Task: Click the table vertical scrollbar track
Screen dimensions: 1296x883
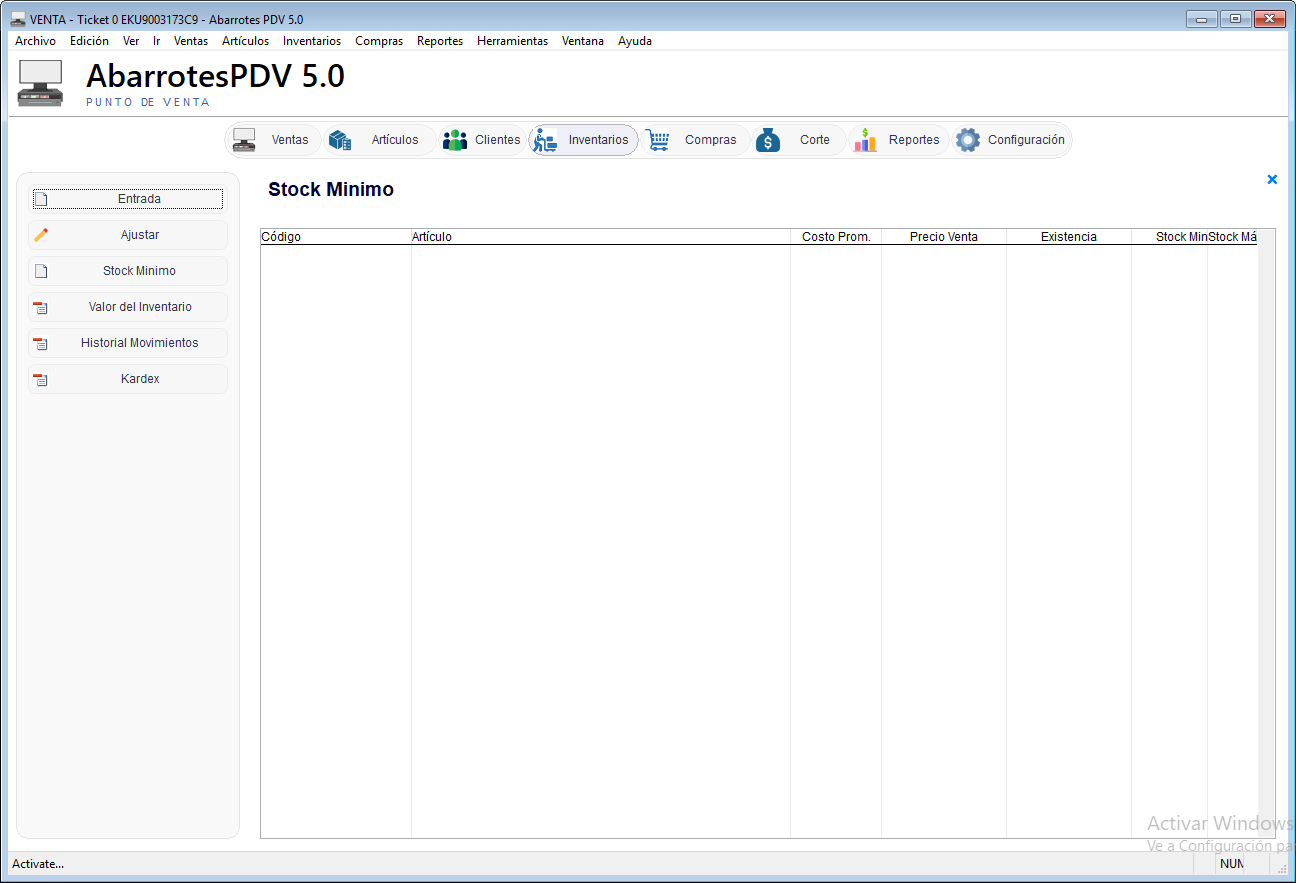Action: point(1266,533)
